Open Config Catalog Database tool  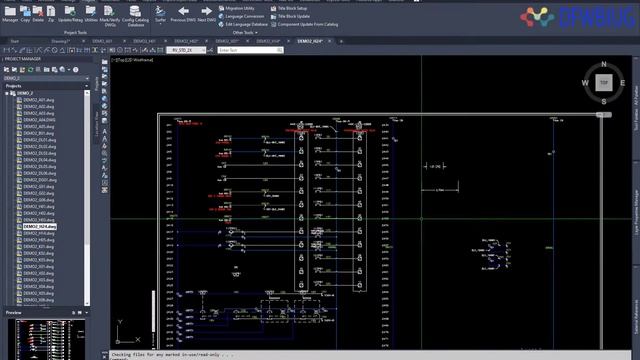coord(135,16)
